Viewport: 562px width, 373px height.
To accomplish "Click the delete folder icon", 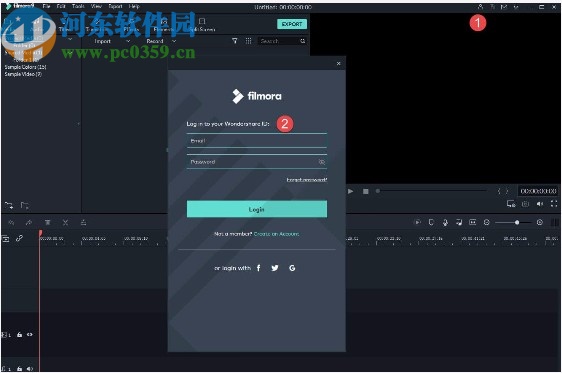I will click(x=24, y=205).
